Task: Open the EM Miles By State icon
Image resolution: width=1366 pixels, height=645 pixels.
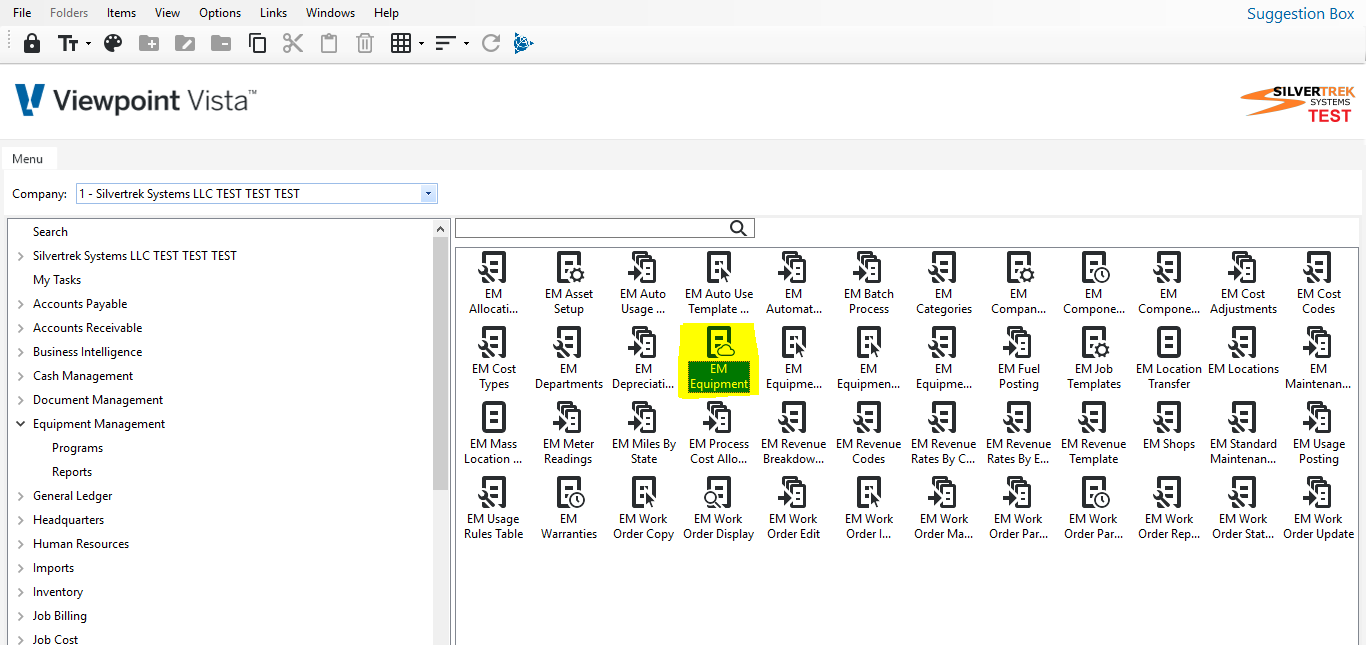Action: pyautogui.click(x=644, y=434)
